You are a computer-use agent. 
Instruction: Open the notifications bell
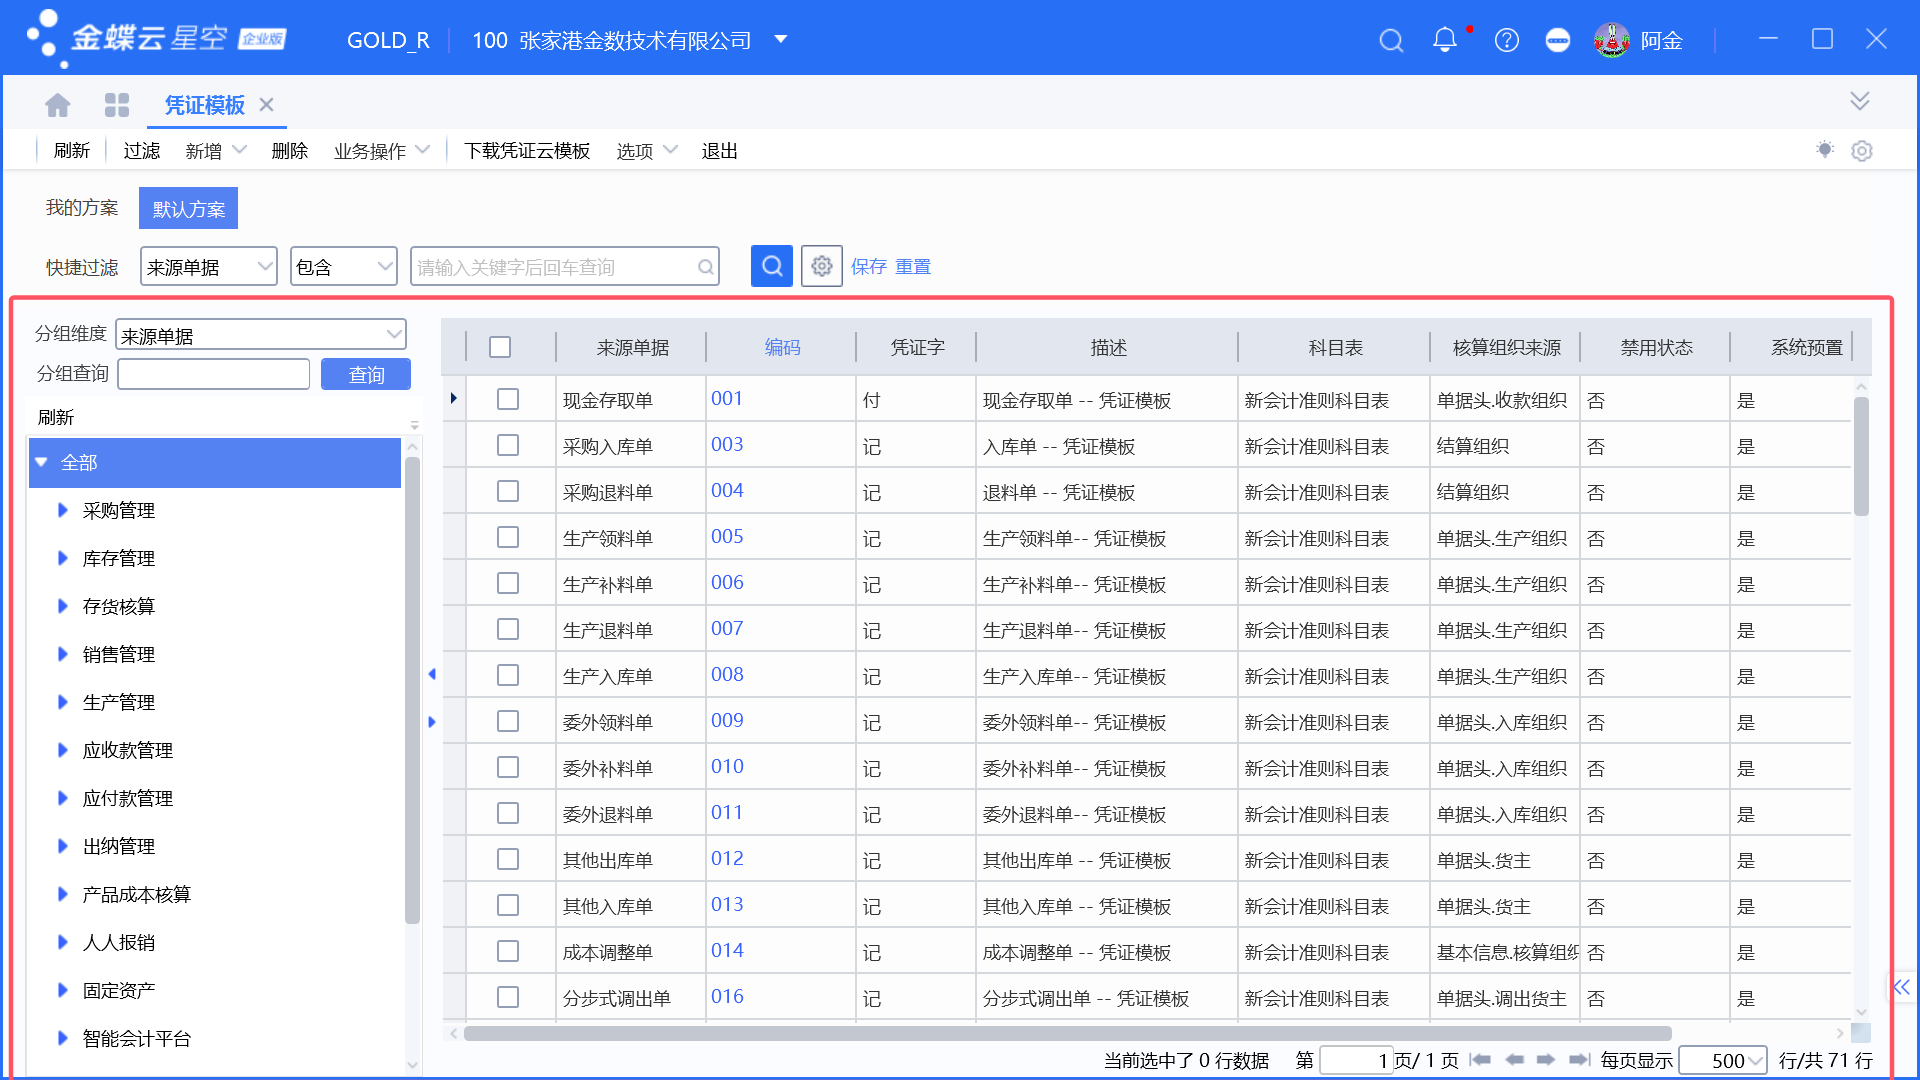coord(1445,40)
